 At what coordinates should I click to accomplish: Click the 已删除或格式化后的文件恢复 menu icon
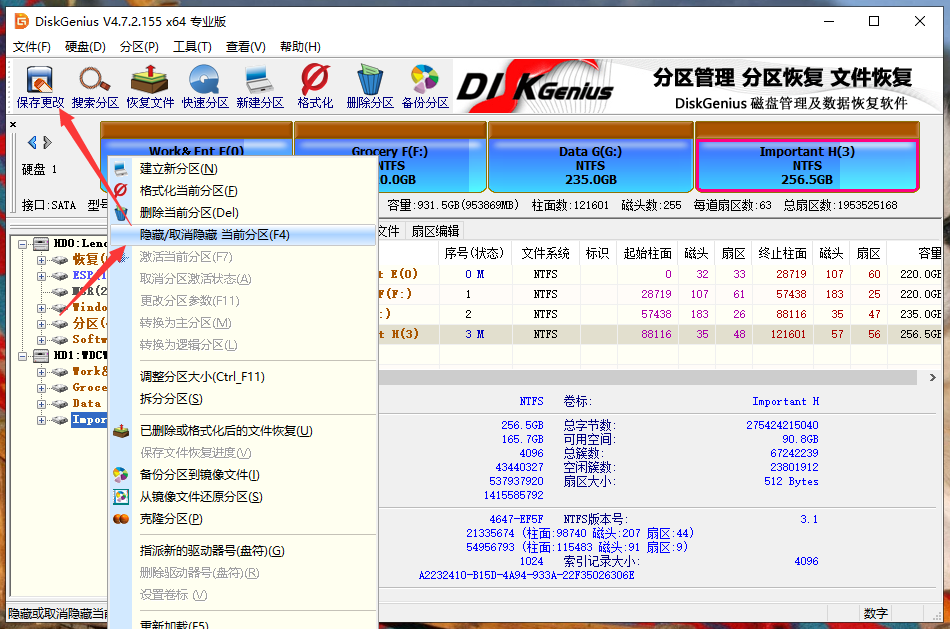[x=121, y=431]
